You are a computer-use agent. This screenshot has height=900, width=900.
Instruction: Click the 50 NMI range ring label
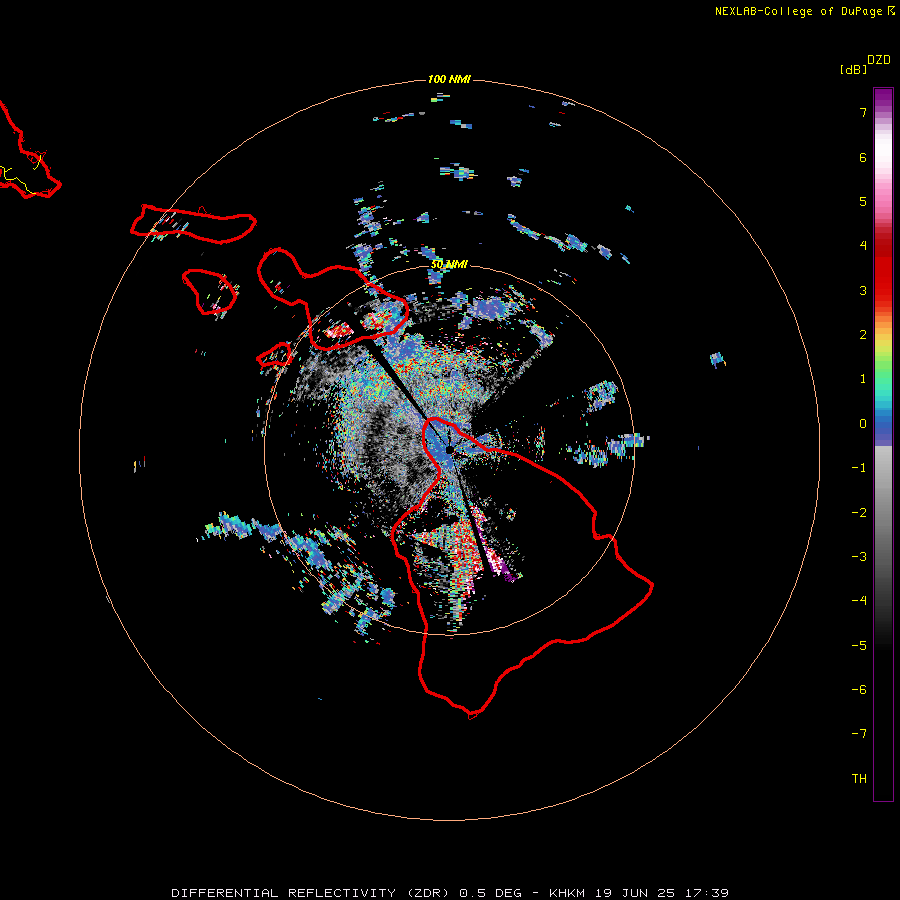(x=449, y=264)
